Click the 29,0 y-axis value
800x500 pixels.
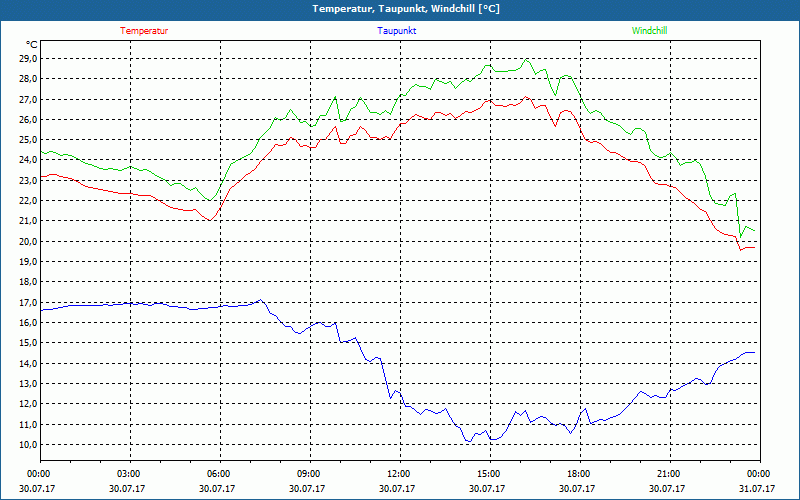point(28,59)
